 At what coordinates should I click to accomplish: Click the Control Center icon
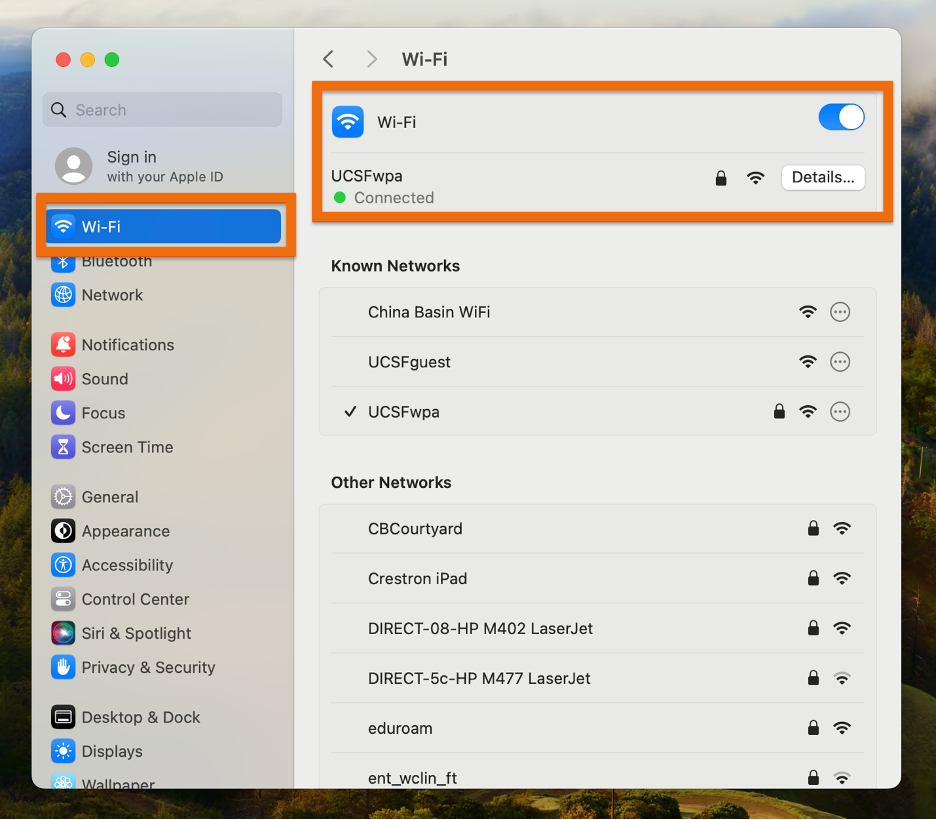[63, 599]
